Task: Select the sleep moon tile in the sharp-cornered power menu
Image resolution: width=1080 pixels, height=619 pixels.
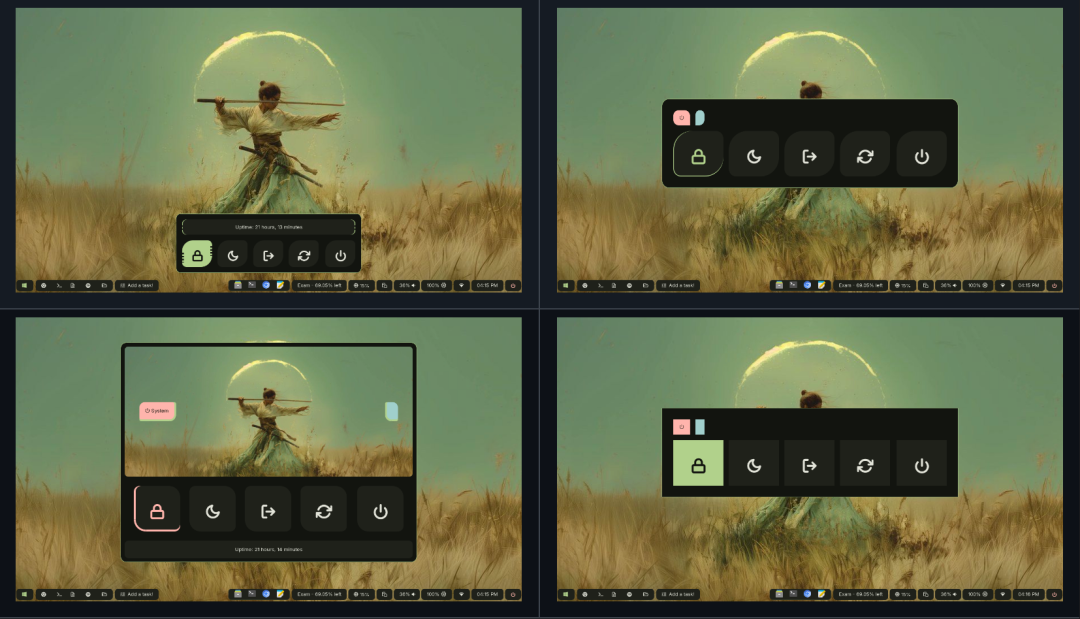Action: pyautogui.click(x=754, y=463)
